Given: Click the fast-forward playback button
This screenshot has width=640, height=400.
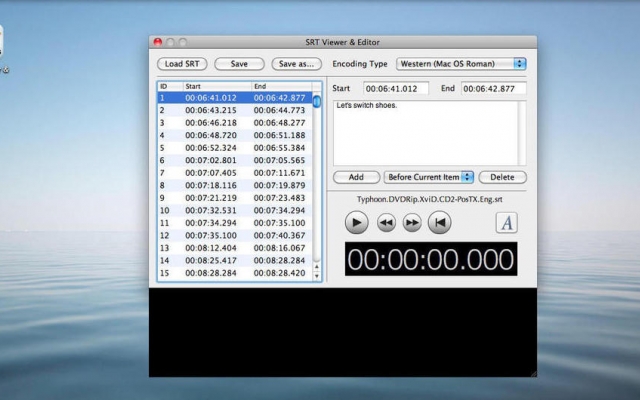Looking at the screenshot, I should [412, 223].
